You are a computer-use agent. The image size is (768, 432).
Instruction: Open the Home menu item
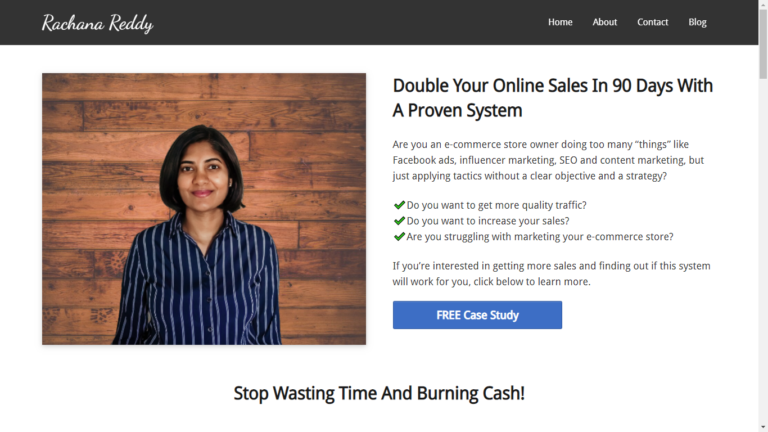pyautogui.click(x=560, y=22)
